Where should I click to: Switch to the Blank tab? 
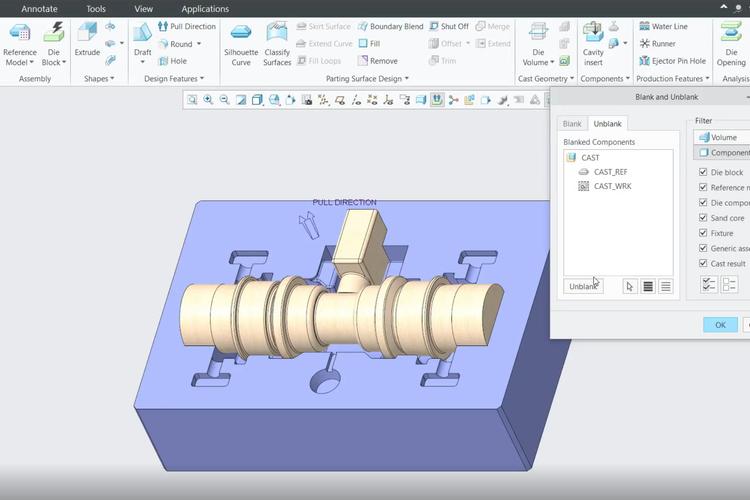point(572,124)
